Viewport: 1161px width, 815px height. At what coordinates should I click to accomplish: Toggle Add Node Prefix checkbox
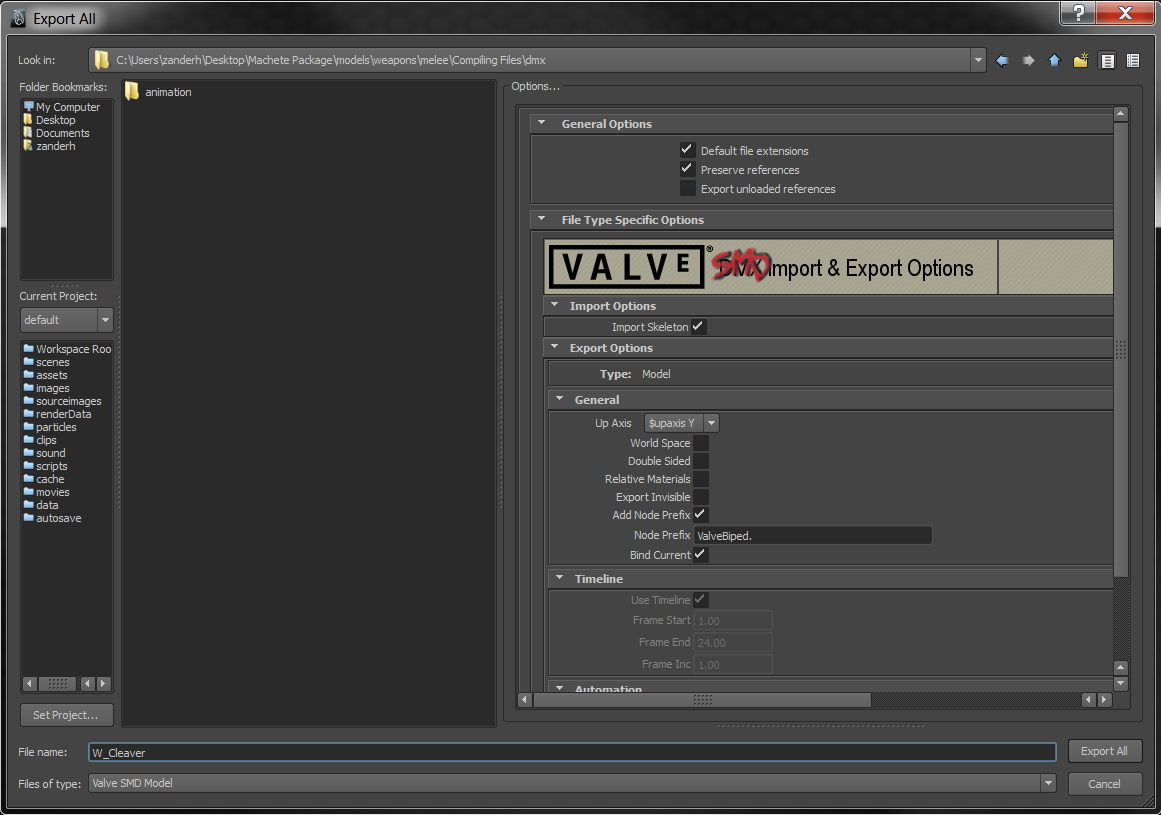tap(700, 514)
